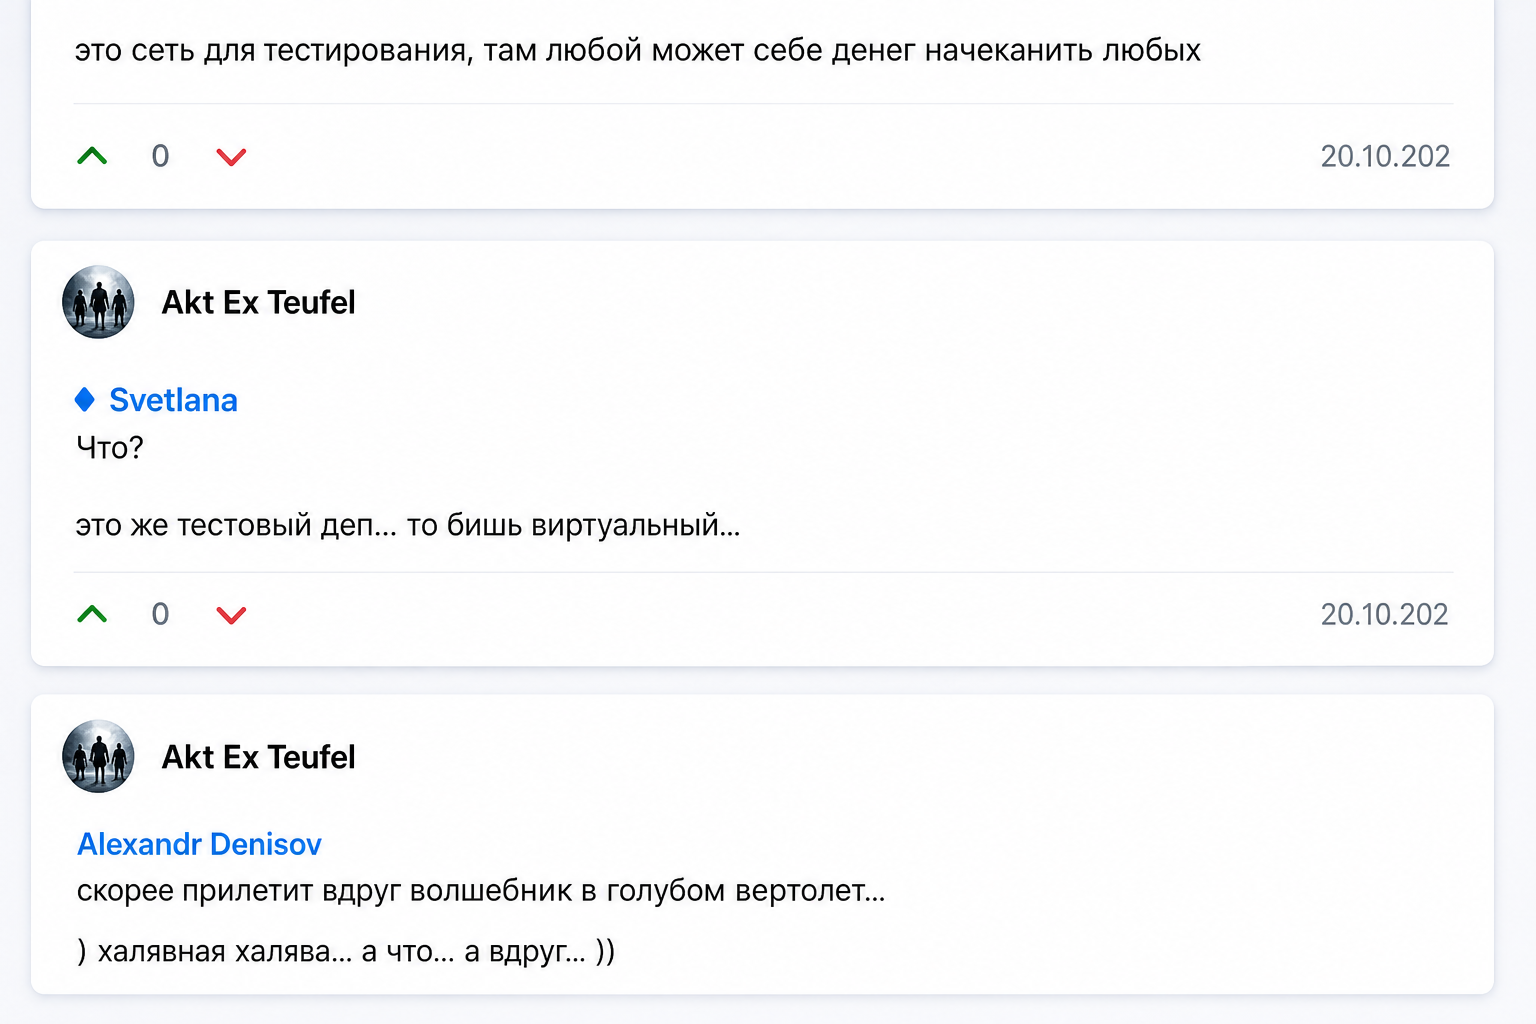Open Svetlana's profile link
Screen dimensions: 1536x1024
(x=173, y=400)
